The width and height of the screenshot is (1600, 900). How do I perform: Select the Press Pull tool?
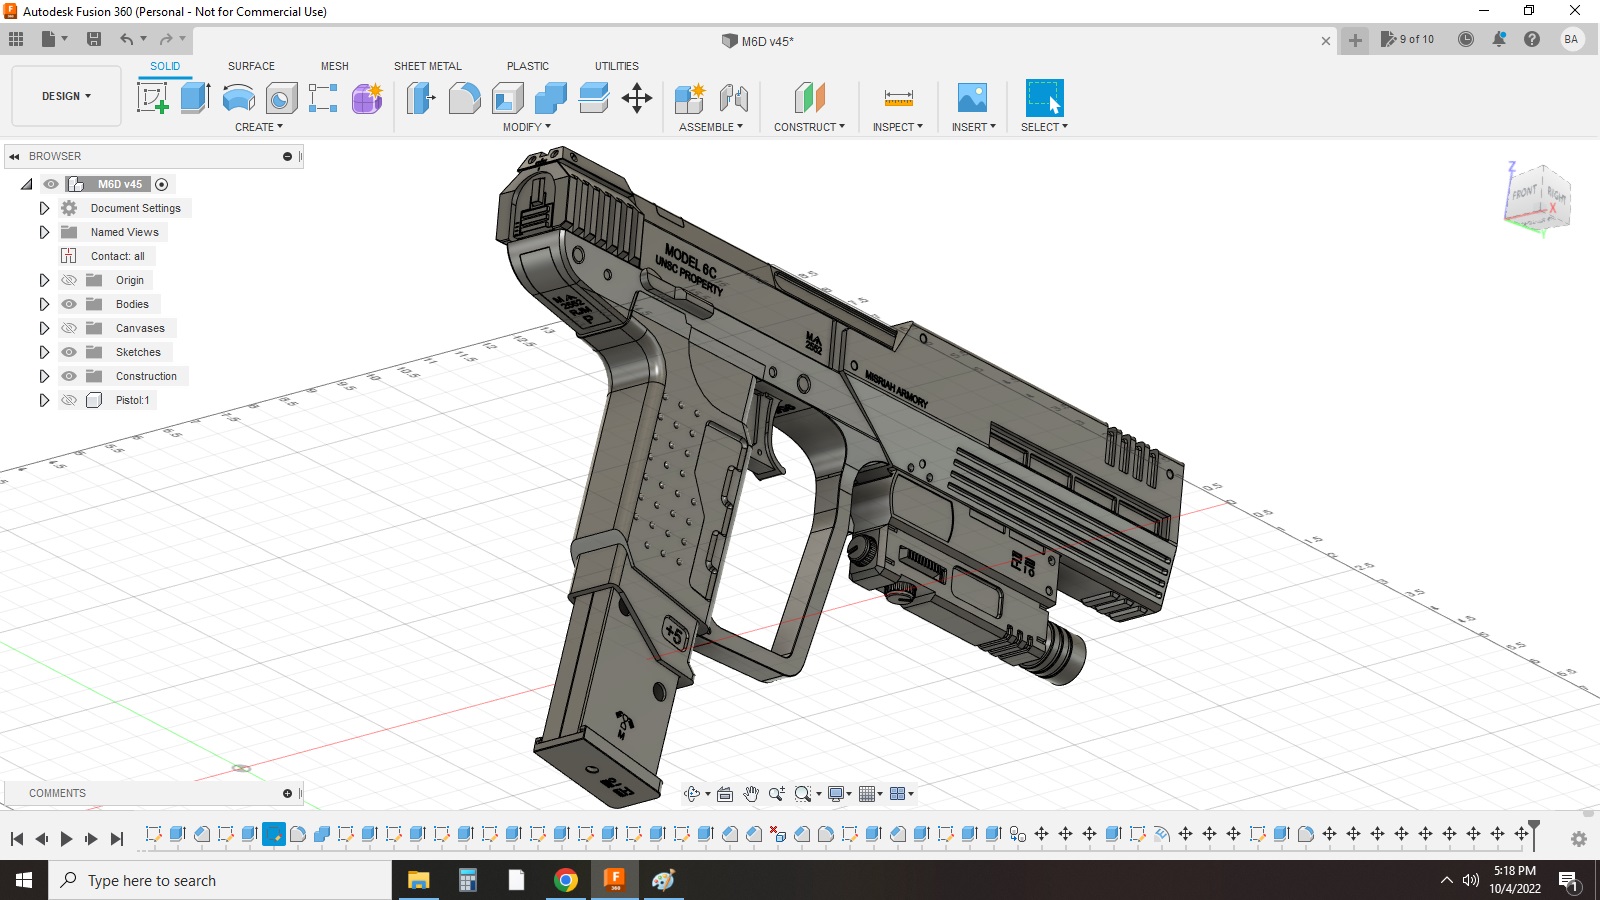click(421, 98)
